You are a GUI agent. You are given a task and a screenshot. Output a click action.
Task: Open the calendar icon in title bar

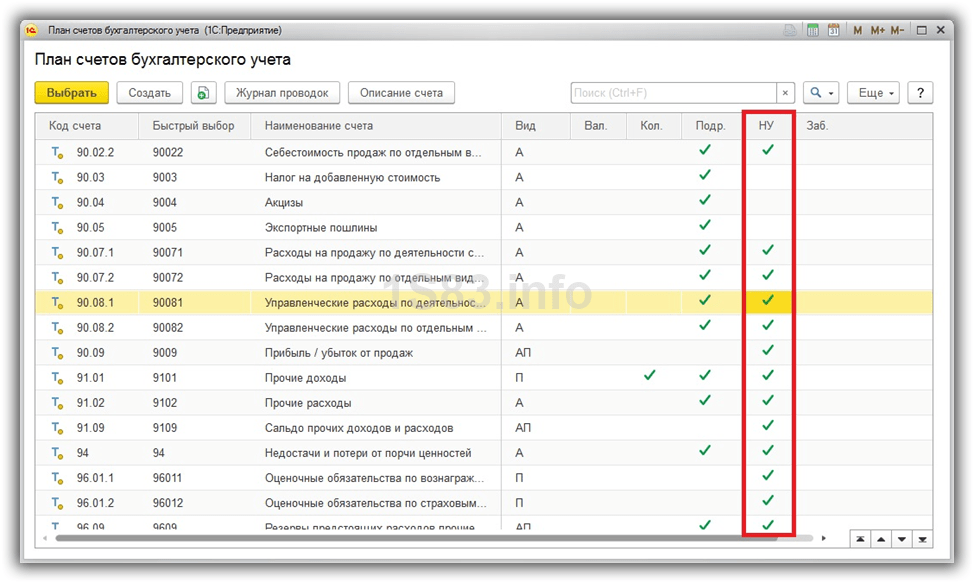(832, 30)
